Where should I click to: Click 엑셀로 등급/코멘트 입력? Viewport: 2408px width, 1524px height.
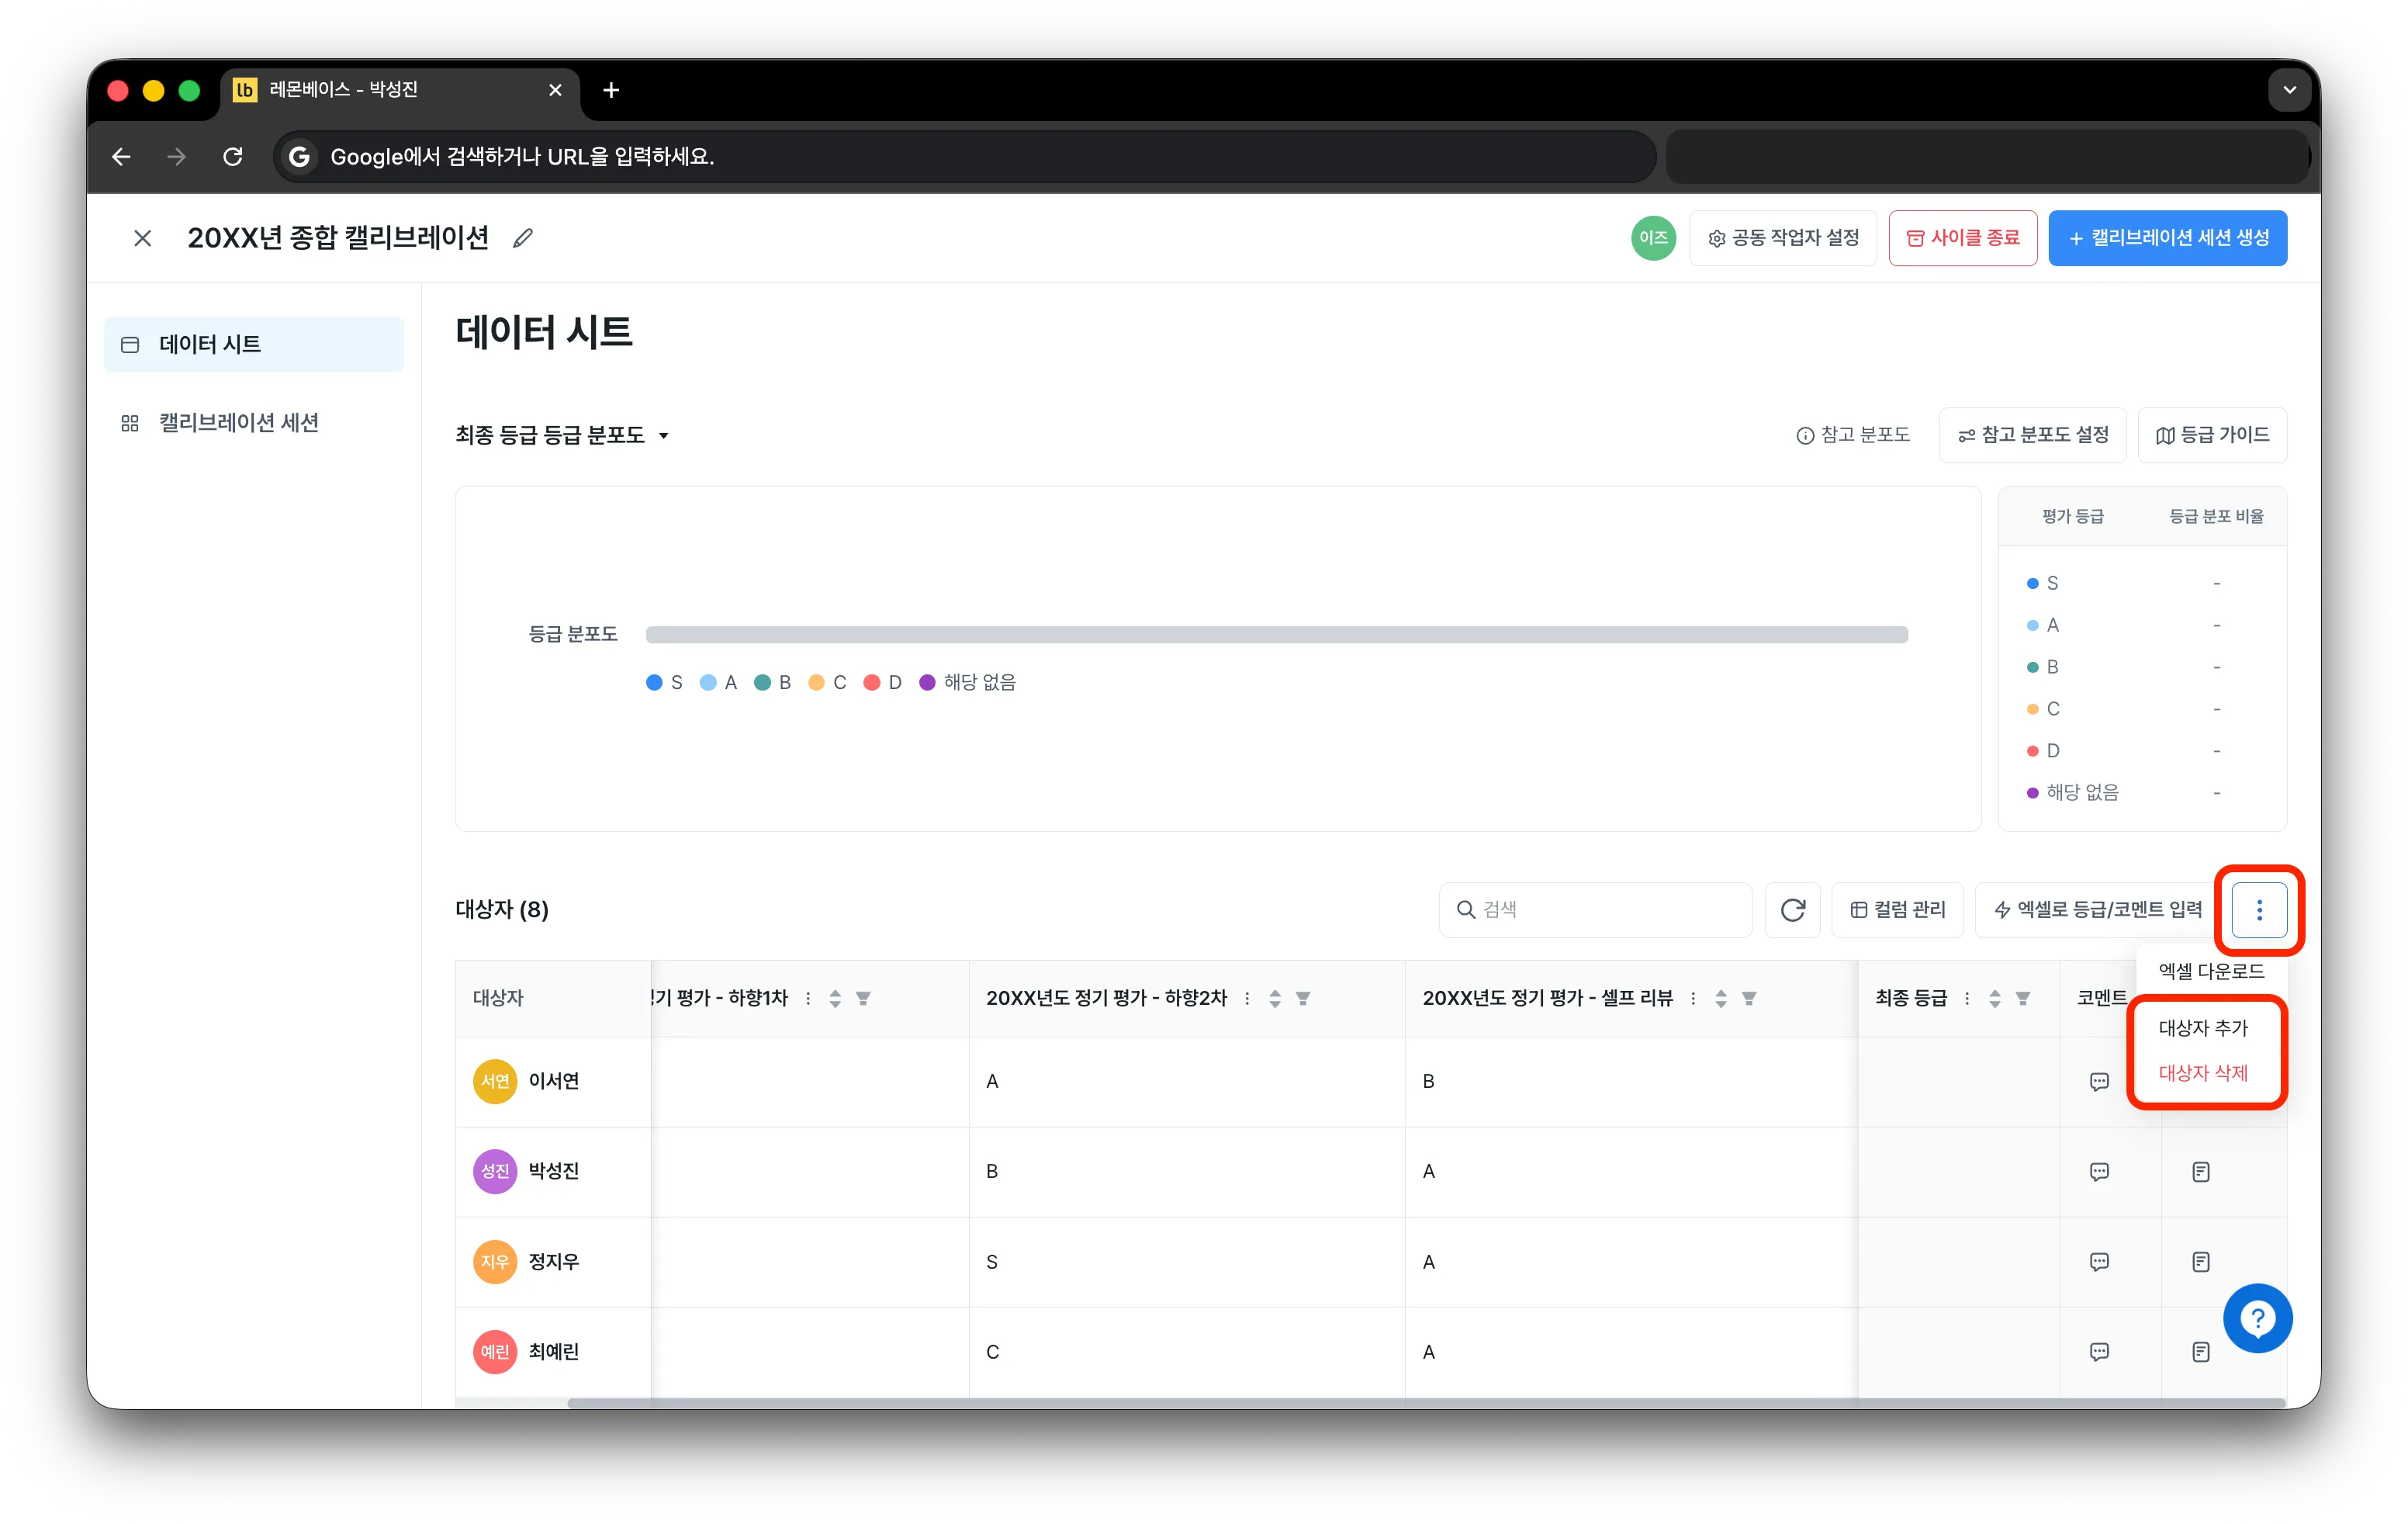(2098, 909)
